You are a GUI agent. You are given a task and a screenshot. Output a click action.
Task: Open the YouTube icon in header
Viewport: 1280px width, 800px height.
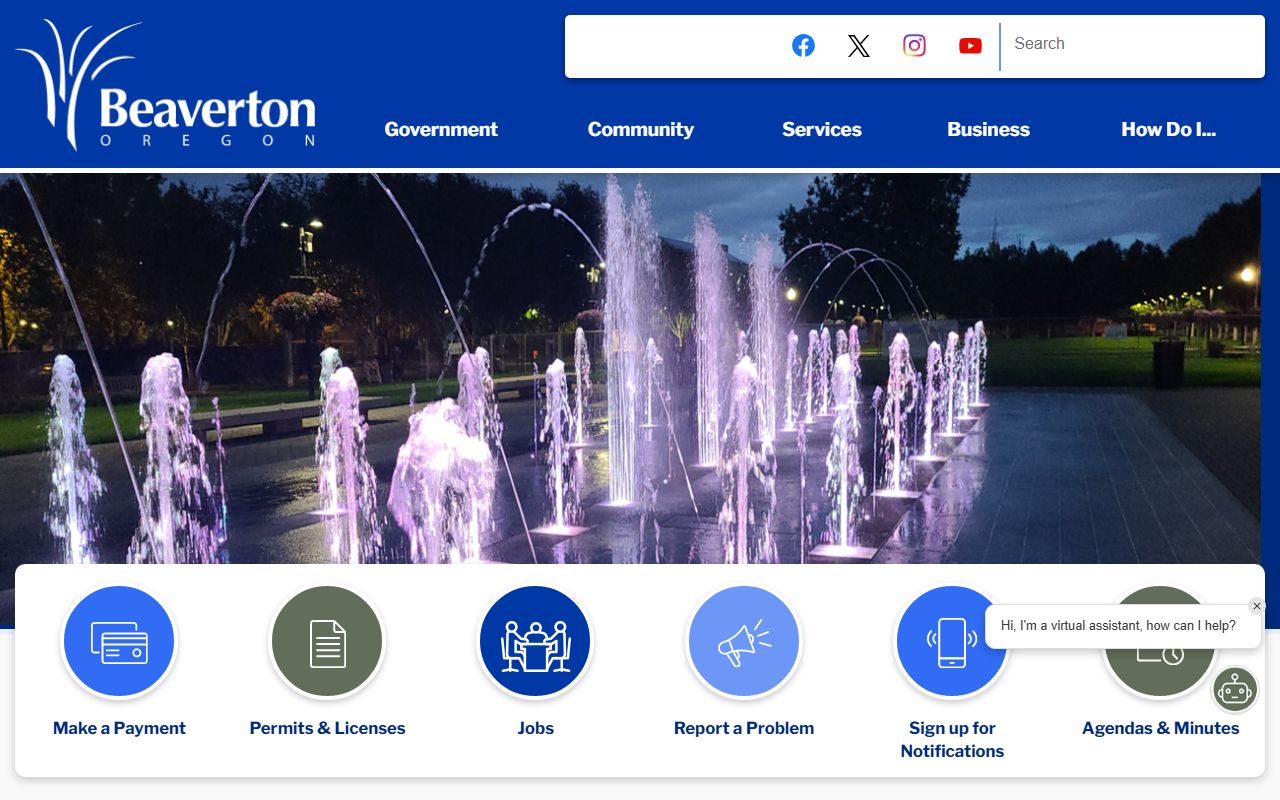(970, 45)
